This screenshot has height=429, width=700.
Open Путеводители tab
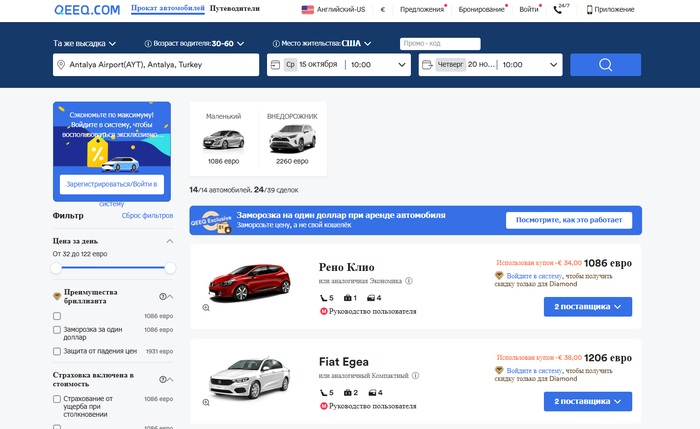[x=235, y=8]
